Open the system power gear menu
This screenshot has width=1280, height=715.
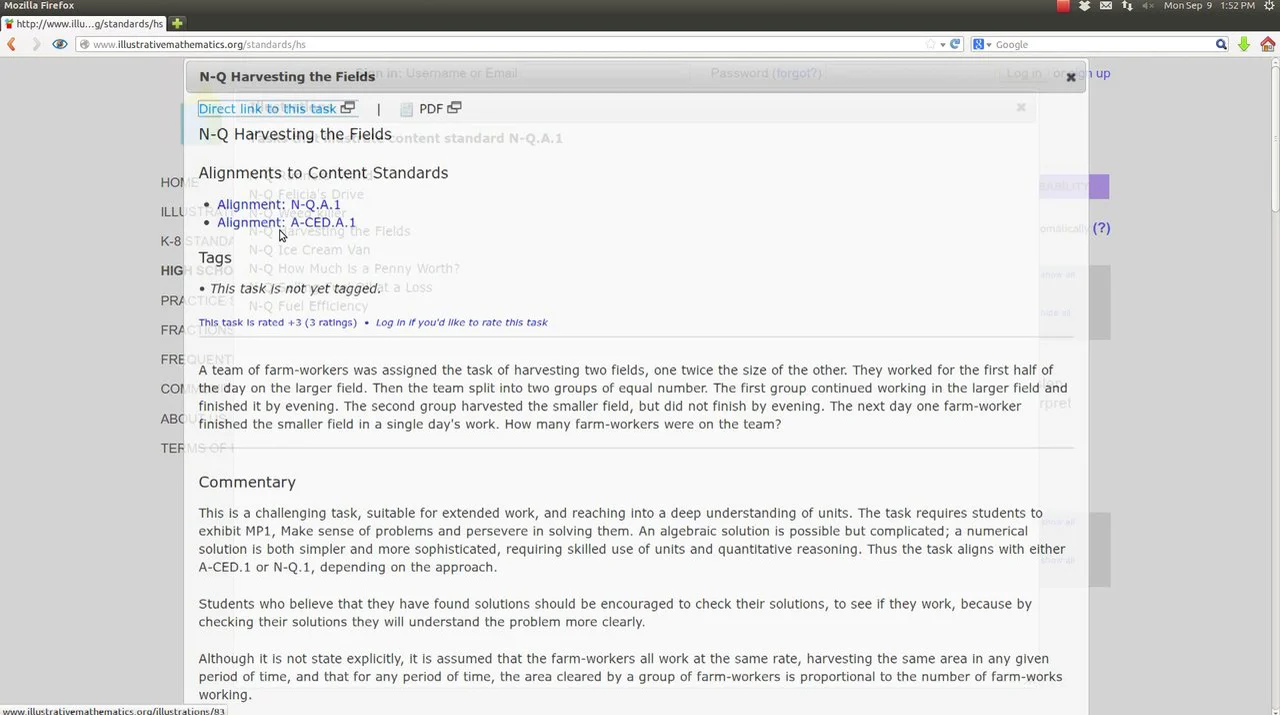(x=1268, y=6)
